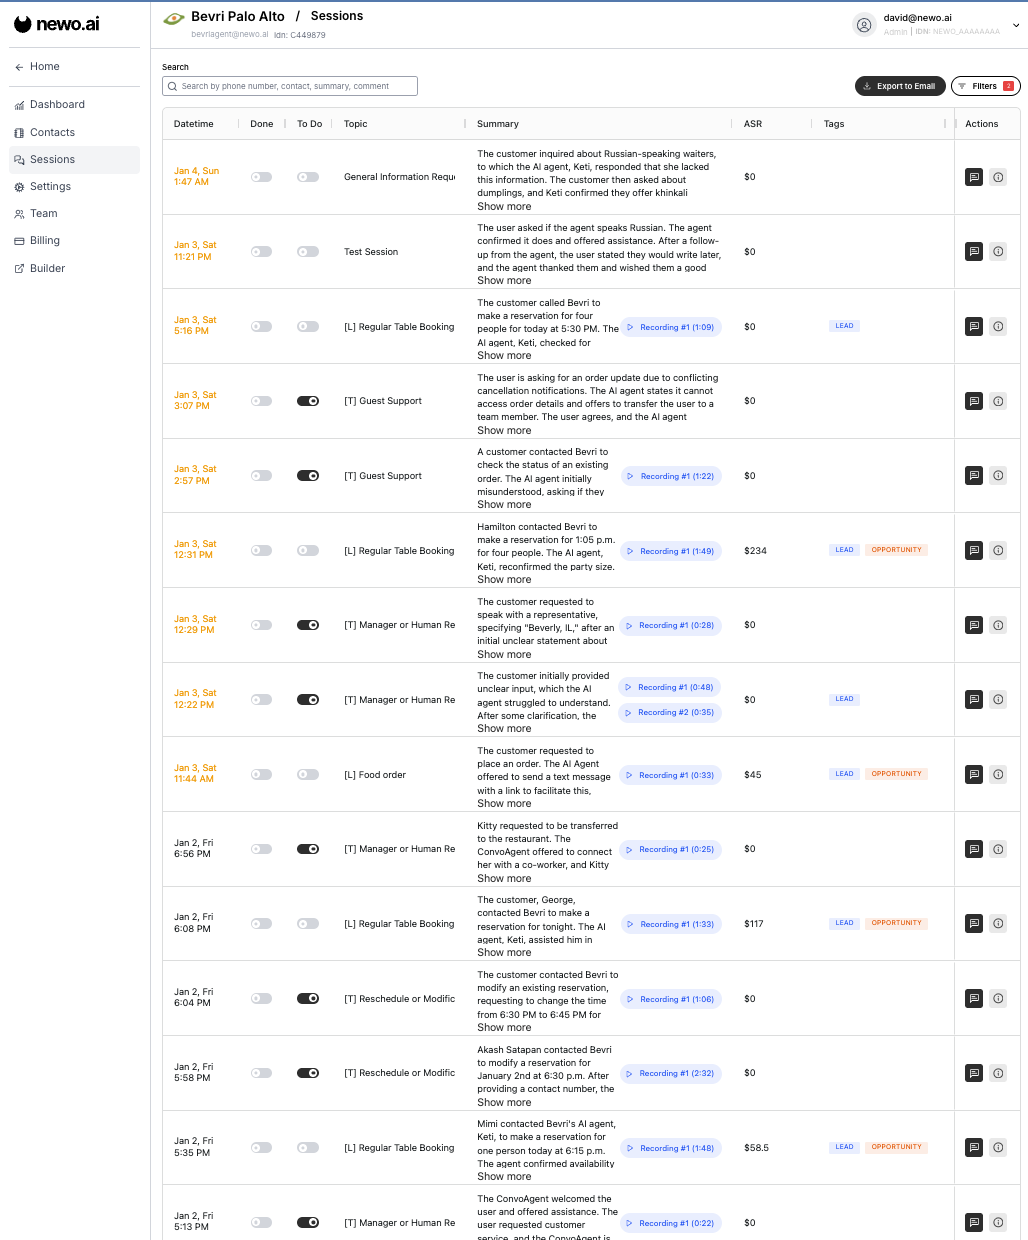
Task: Turn off To Do for Jan 3 3:07 PM session
Action: [x=308, y=401]
